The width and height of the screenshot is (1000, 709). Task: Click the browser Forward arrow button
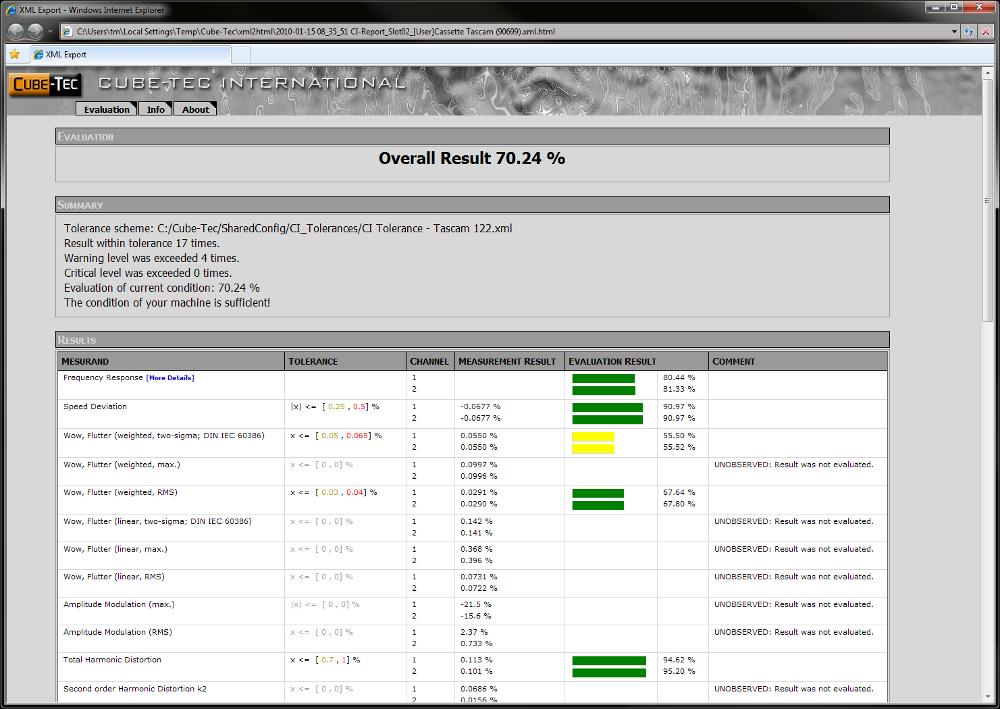point(37,31)
